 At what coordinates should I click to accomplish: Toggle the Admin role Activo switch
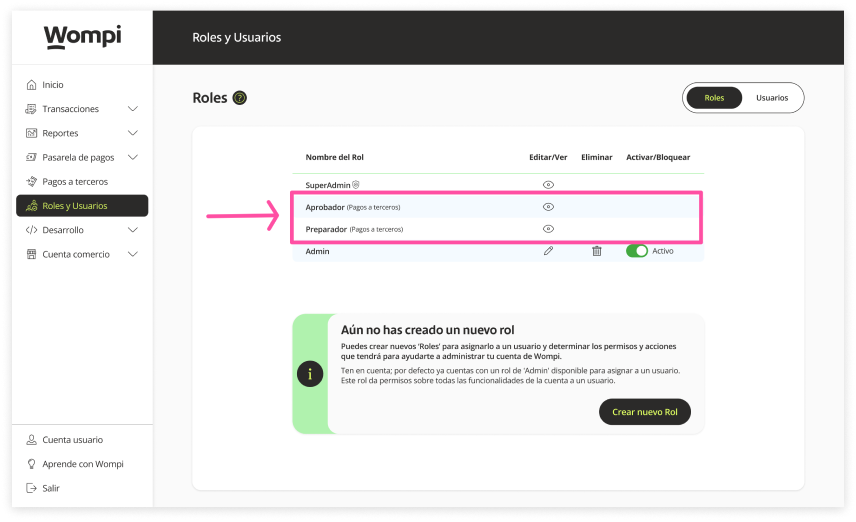tap(636, 251)
